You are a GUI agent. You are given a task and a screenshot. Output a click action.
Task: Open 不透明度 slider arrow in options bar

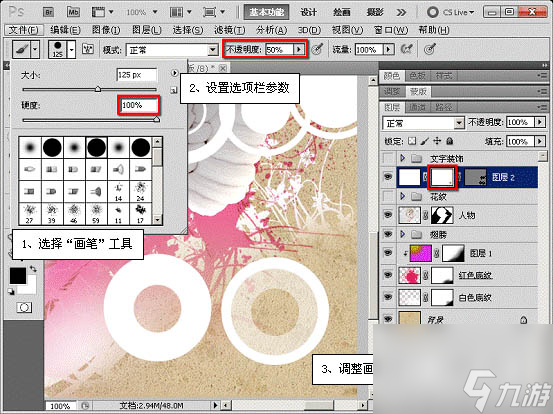click(x=299, y=49)
